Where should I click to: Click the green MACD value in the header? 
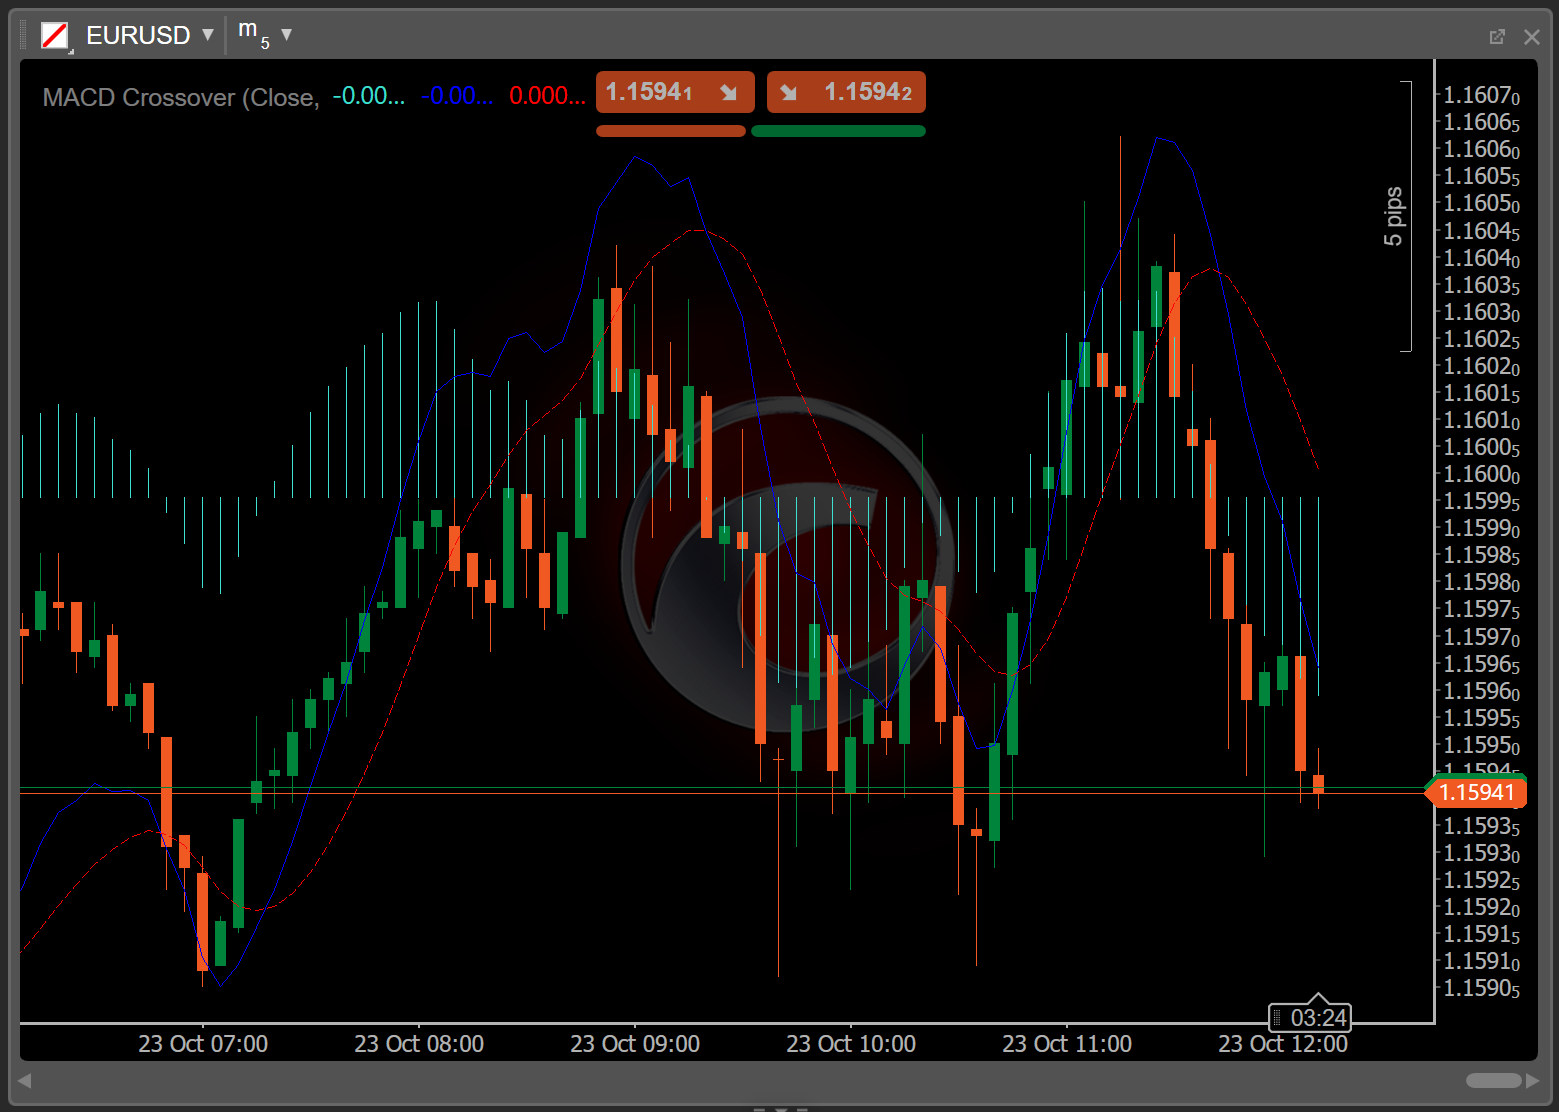point(368,95)
